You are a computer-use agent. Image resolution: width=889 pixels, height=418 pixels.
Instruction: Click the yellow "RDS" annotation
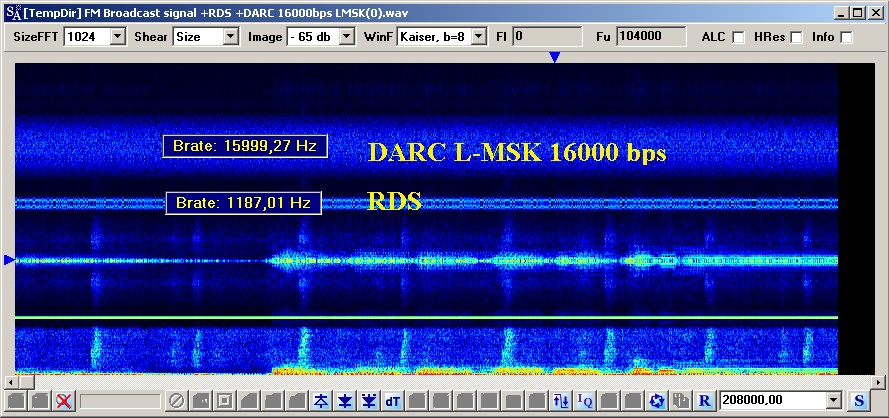click(395, 201)
